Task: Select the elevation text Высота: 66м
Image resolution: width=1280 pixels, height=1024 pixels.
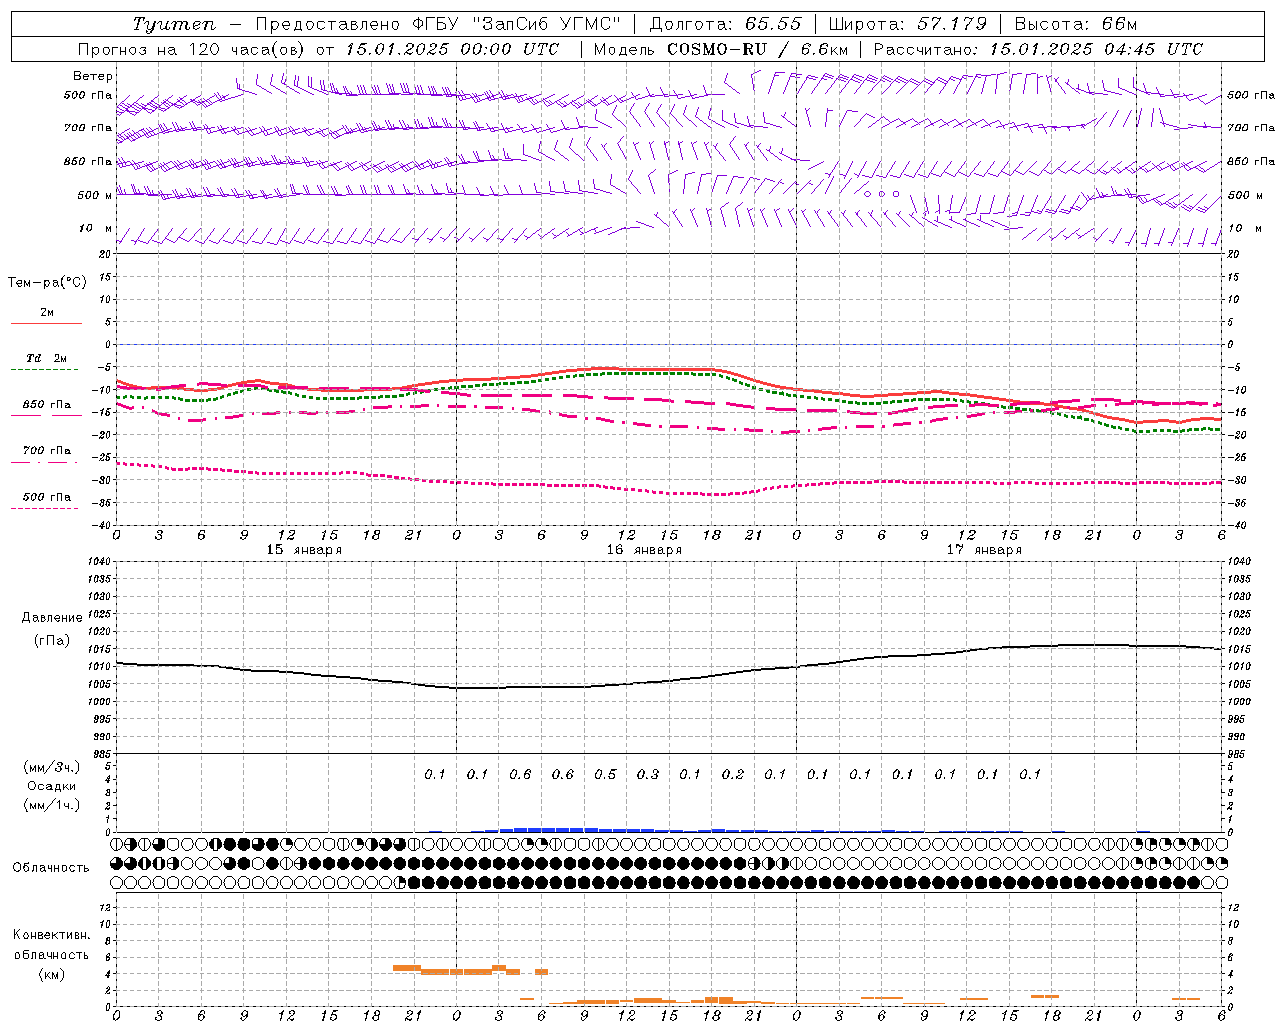Action: click(x=1076, y=24)
